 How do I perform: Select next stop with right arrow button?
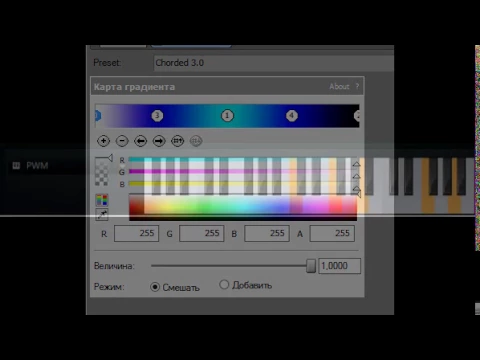159,141
